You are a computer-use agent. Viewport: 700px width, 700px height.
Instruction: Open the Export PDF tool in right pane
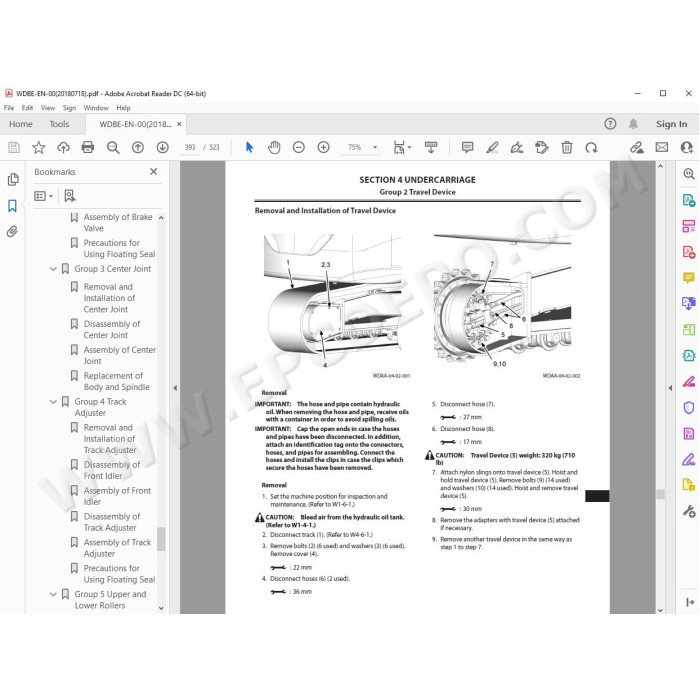pyautogui.click(x=689, y=200)
